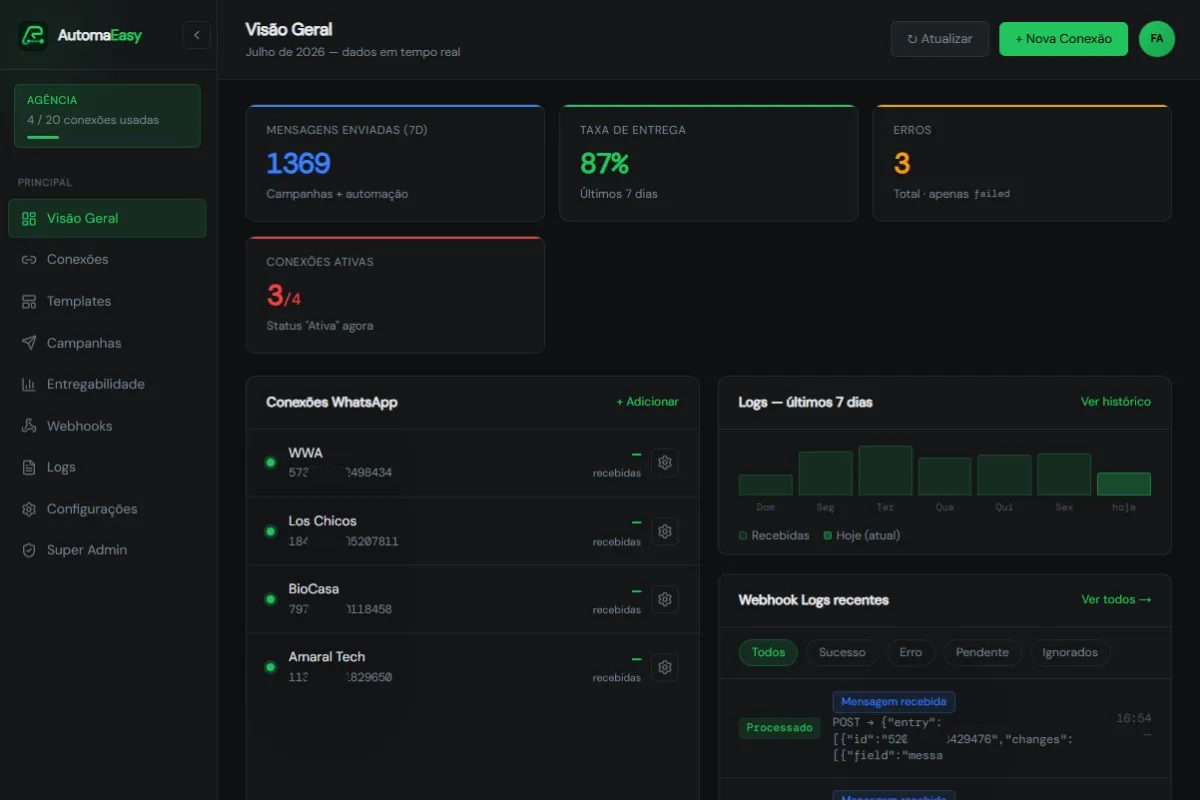Click the Hoje (atual) legend swatch
1200x800 pixels.
click(x=827, y=536)
